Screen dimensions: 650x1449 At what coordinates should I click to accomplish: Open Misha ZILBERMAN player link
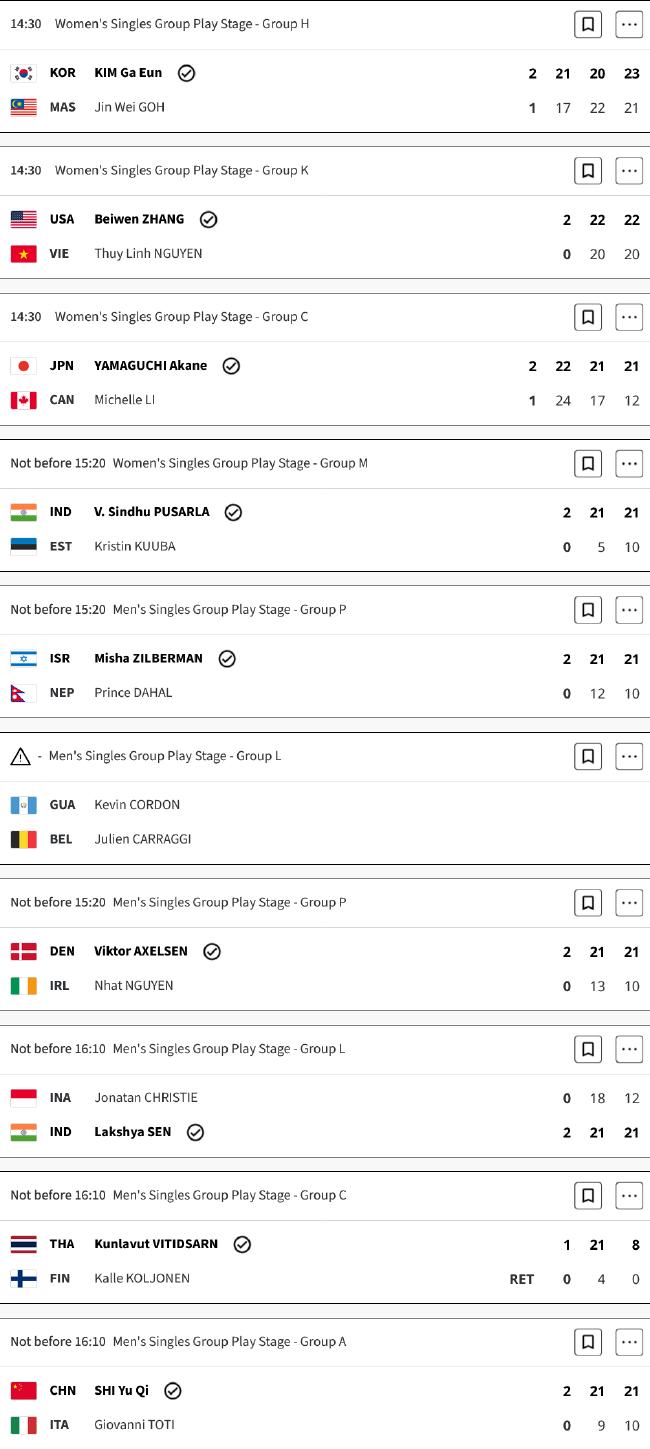click(x=148, y=659)
